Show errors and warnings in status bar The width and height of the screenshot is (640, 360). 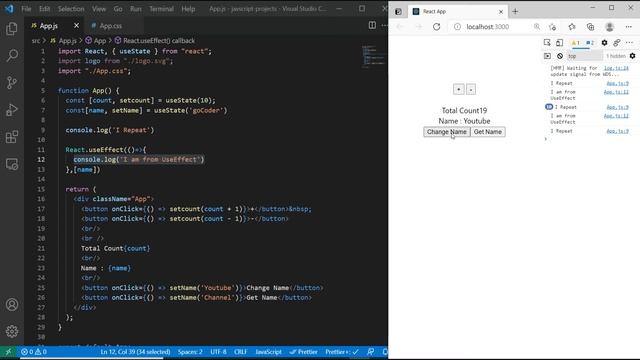pos(34,351)
